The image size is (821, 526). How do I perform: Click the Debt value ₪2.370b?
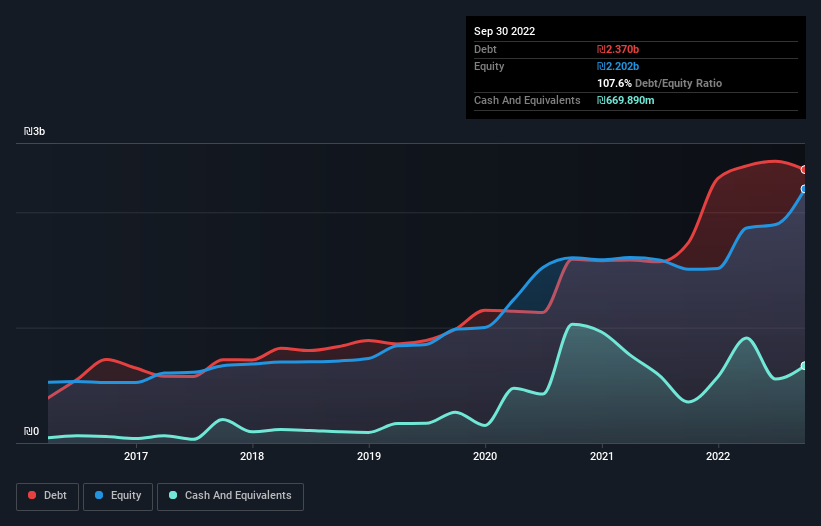coord(618,49)
